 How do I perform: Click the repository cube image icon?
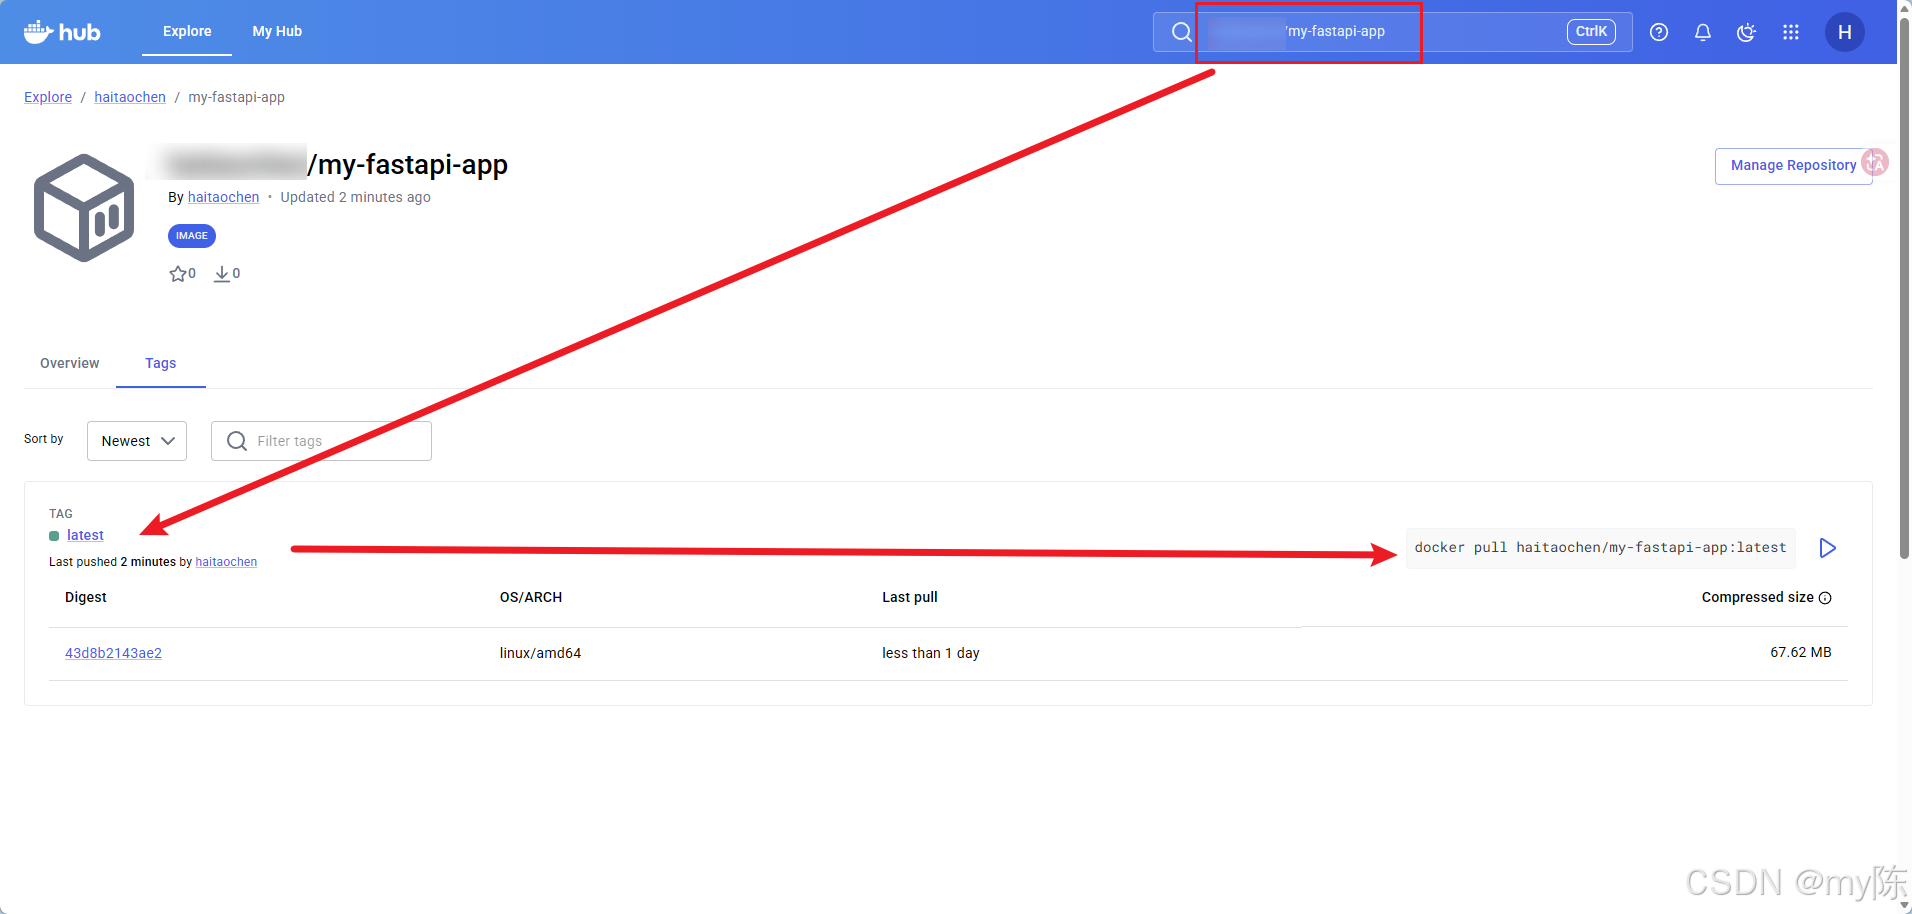[84, 207]
